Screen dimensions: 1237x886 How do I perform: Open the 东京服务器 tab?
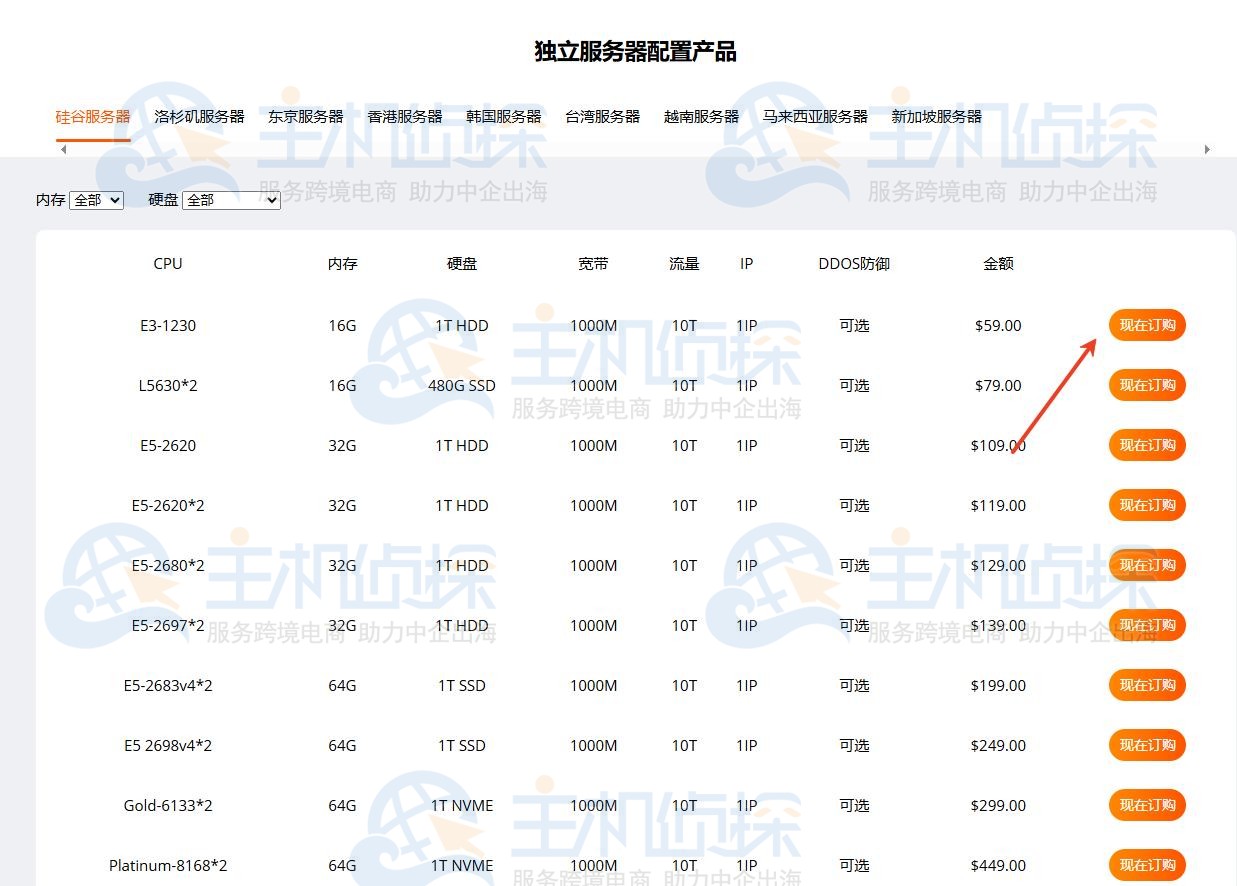306,116
